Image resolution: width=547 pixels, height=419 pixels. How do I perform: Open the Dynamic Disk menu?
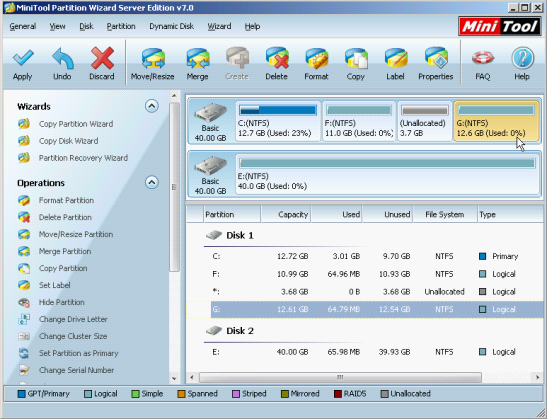coord(171,27)
